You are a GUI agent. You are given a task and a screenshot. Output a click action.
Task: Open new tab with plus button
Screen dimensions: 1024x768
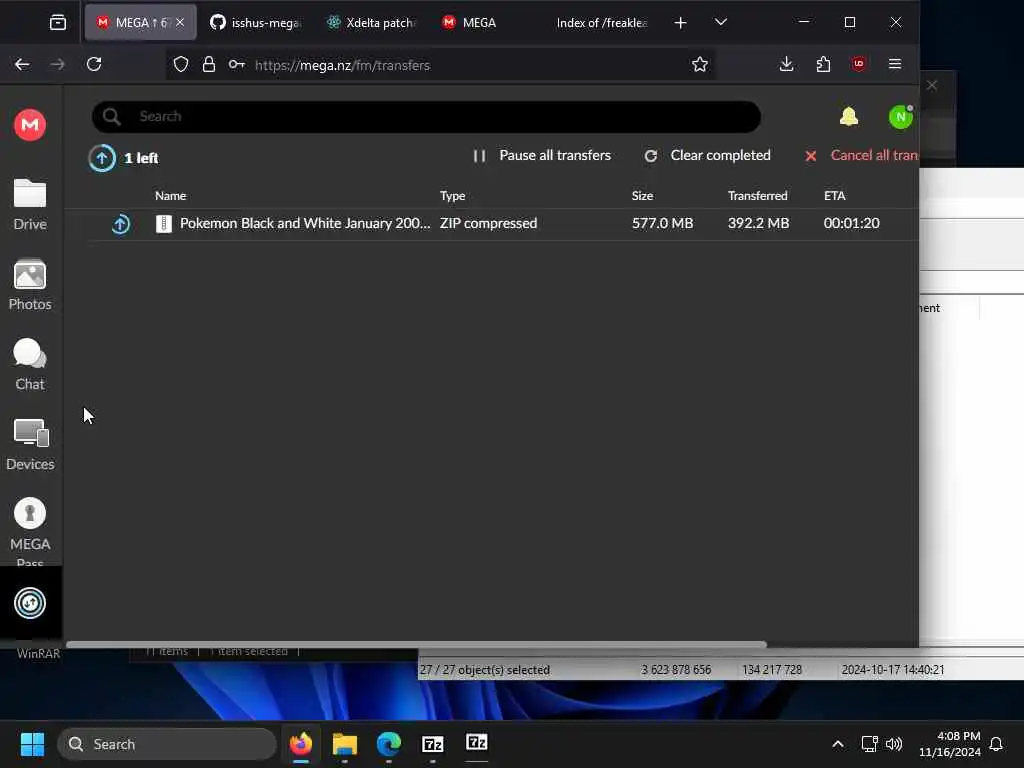point(680,23)
